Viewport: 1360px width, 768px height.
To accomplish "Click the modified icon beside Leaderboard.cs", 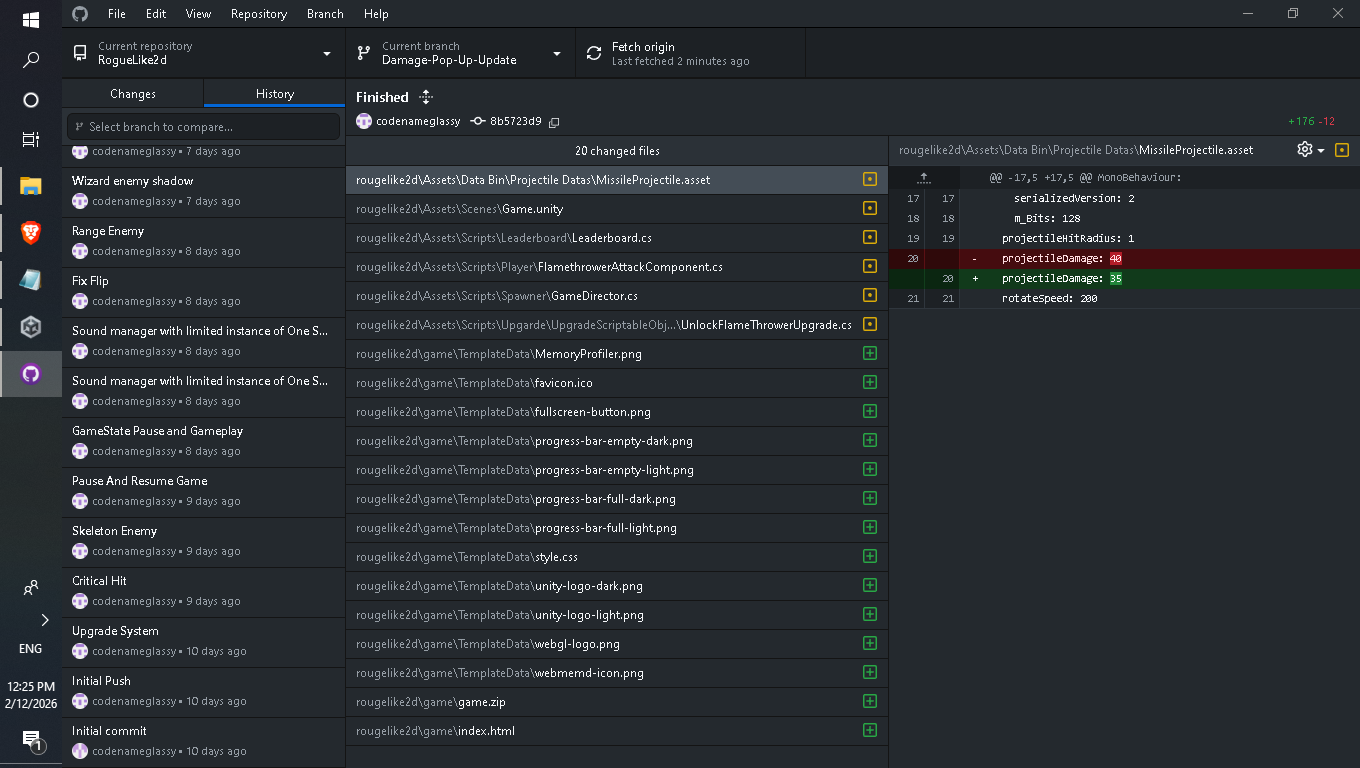I will (869, 238).
